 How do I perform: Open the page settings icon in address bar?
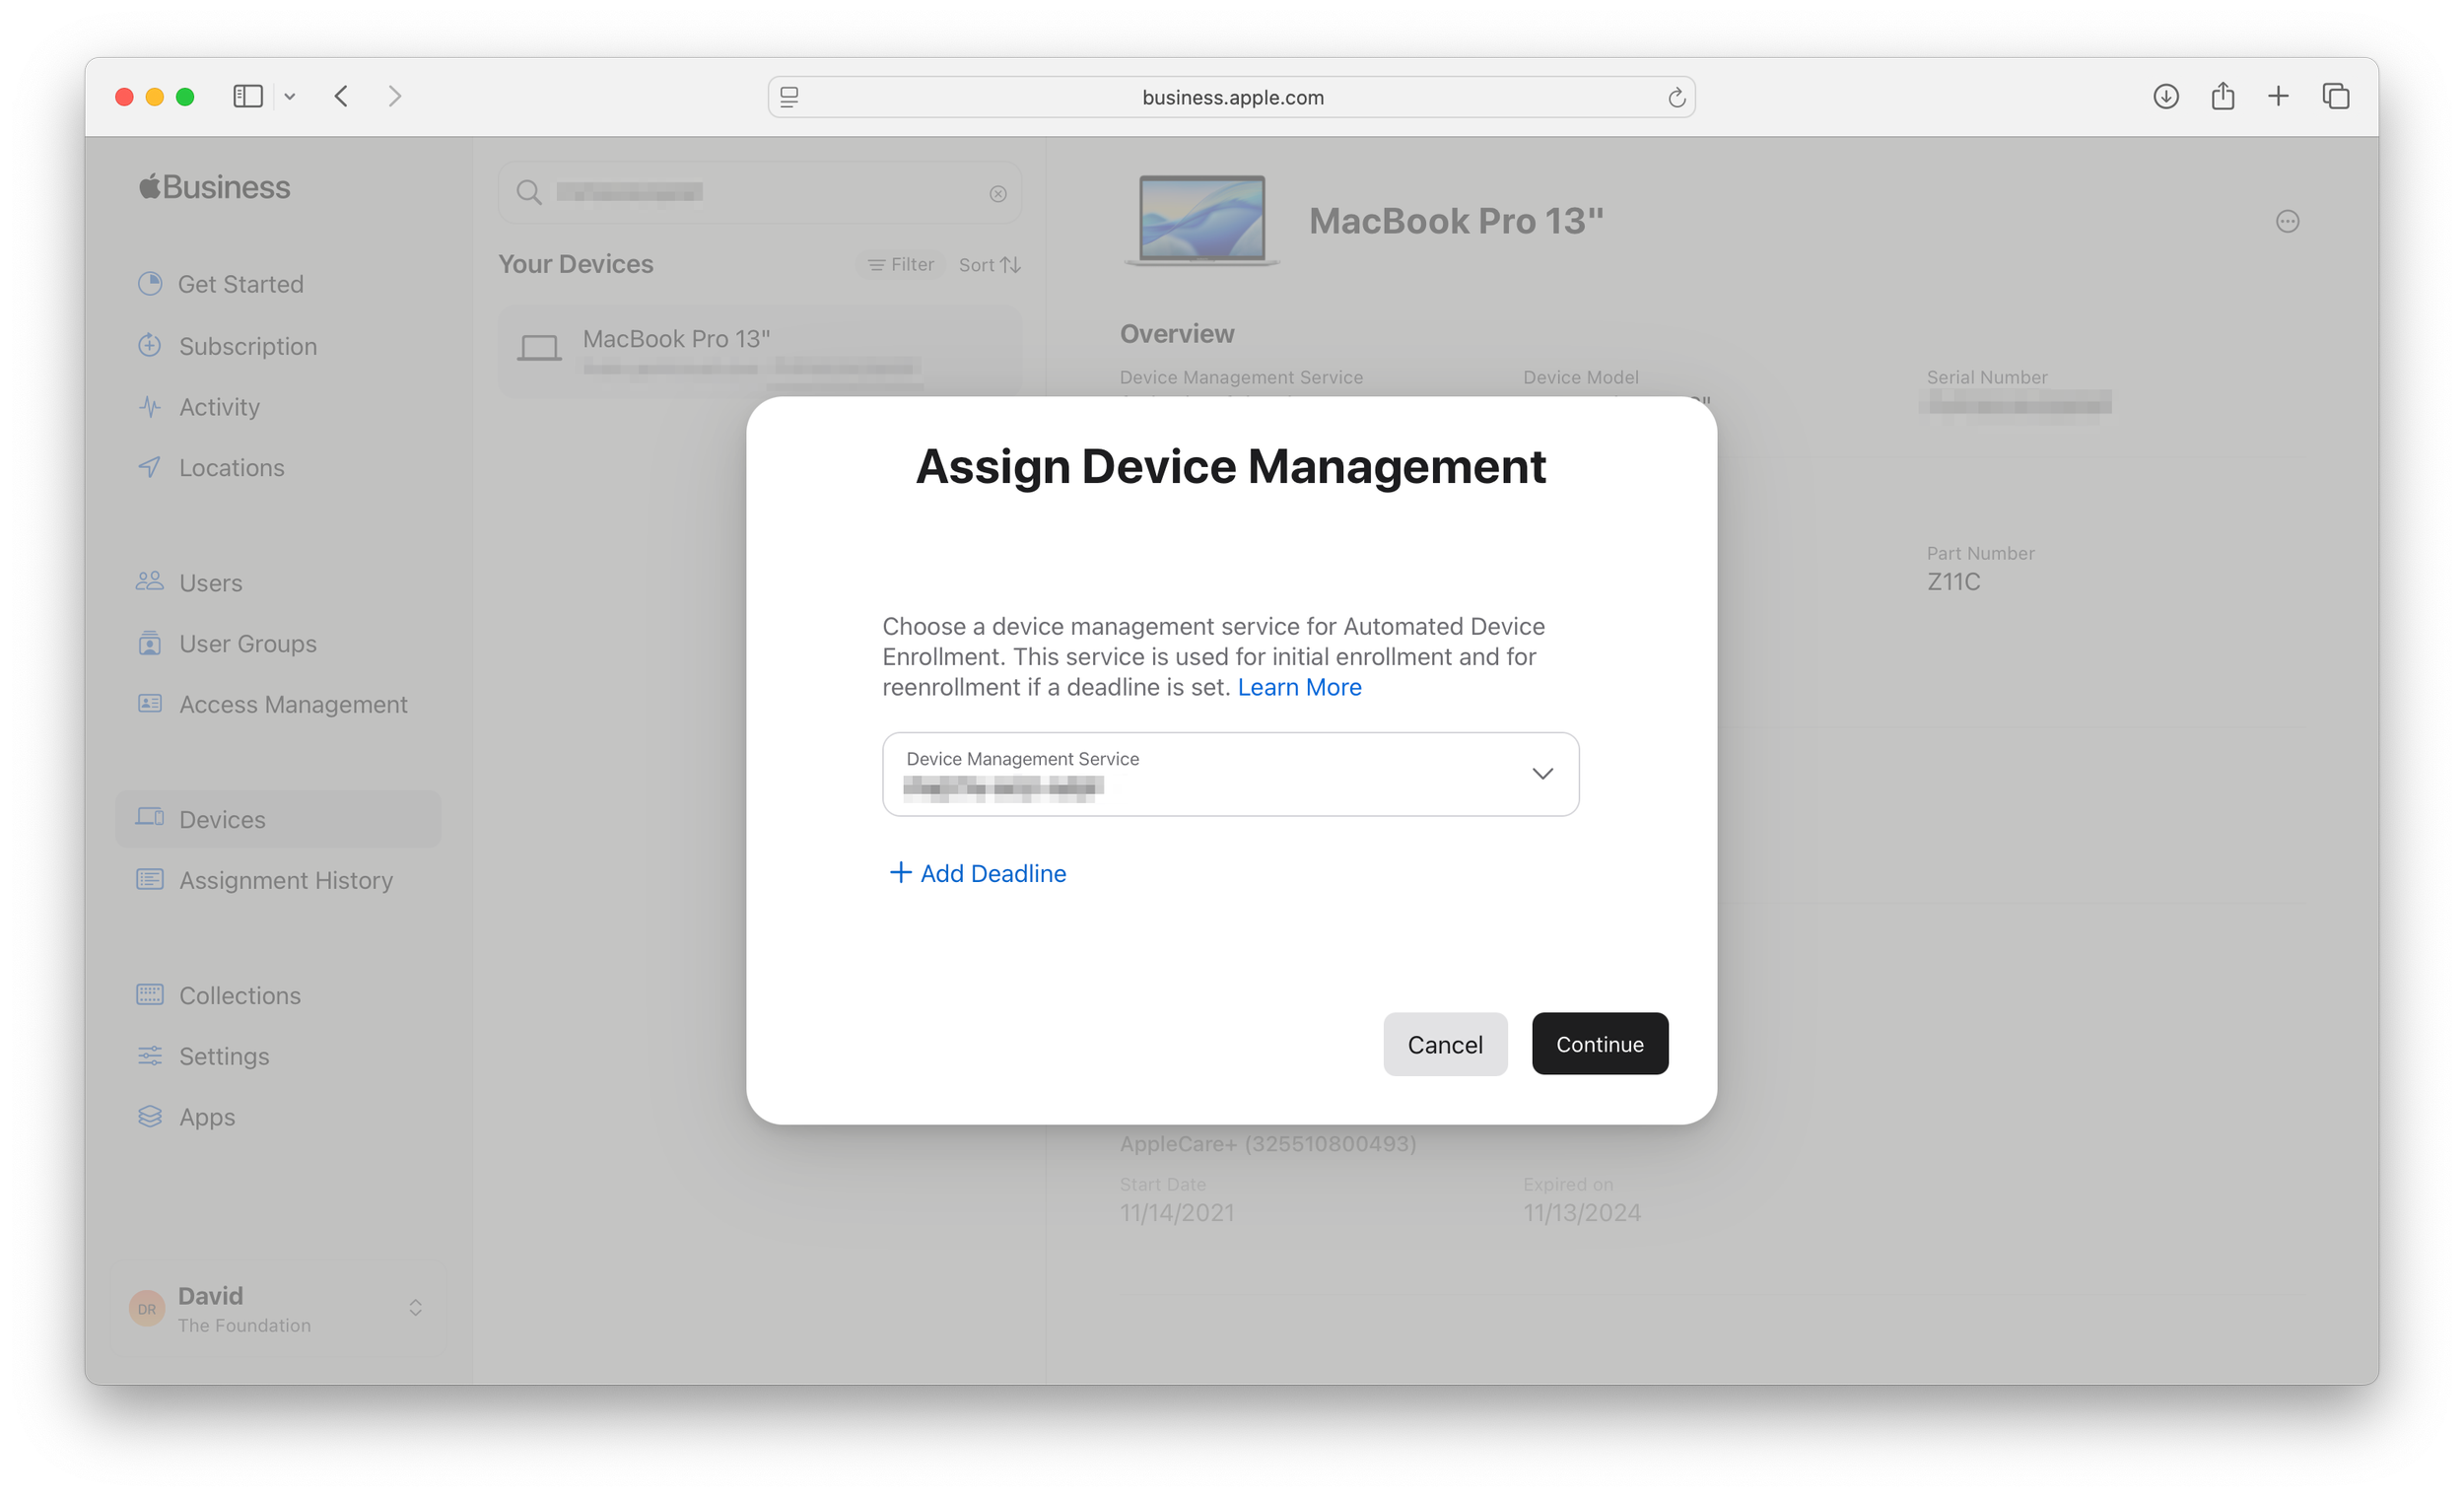click(789, 97)
